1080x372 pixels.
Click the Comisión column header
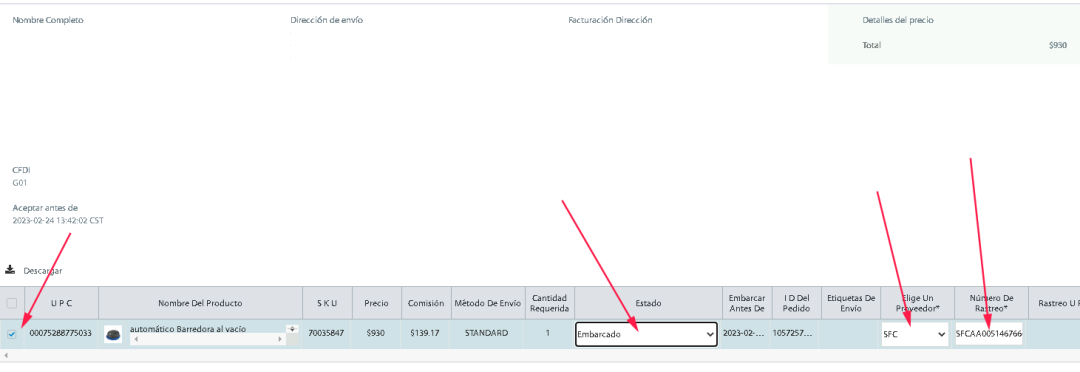(x=426, y=303)
